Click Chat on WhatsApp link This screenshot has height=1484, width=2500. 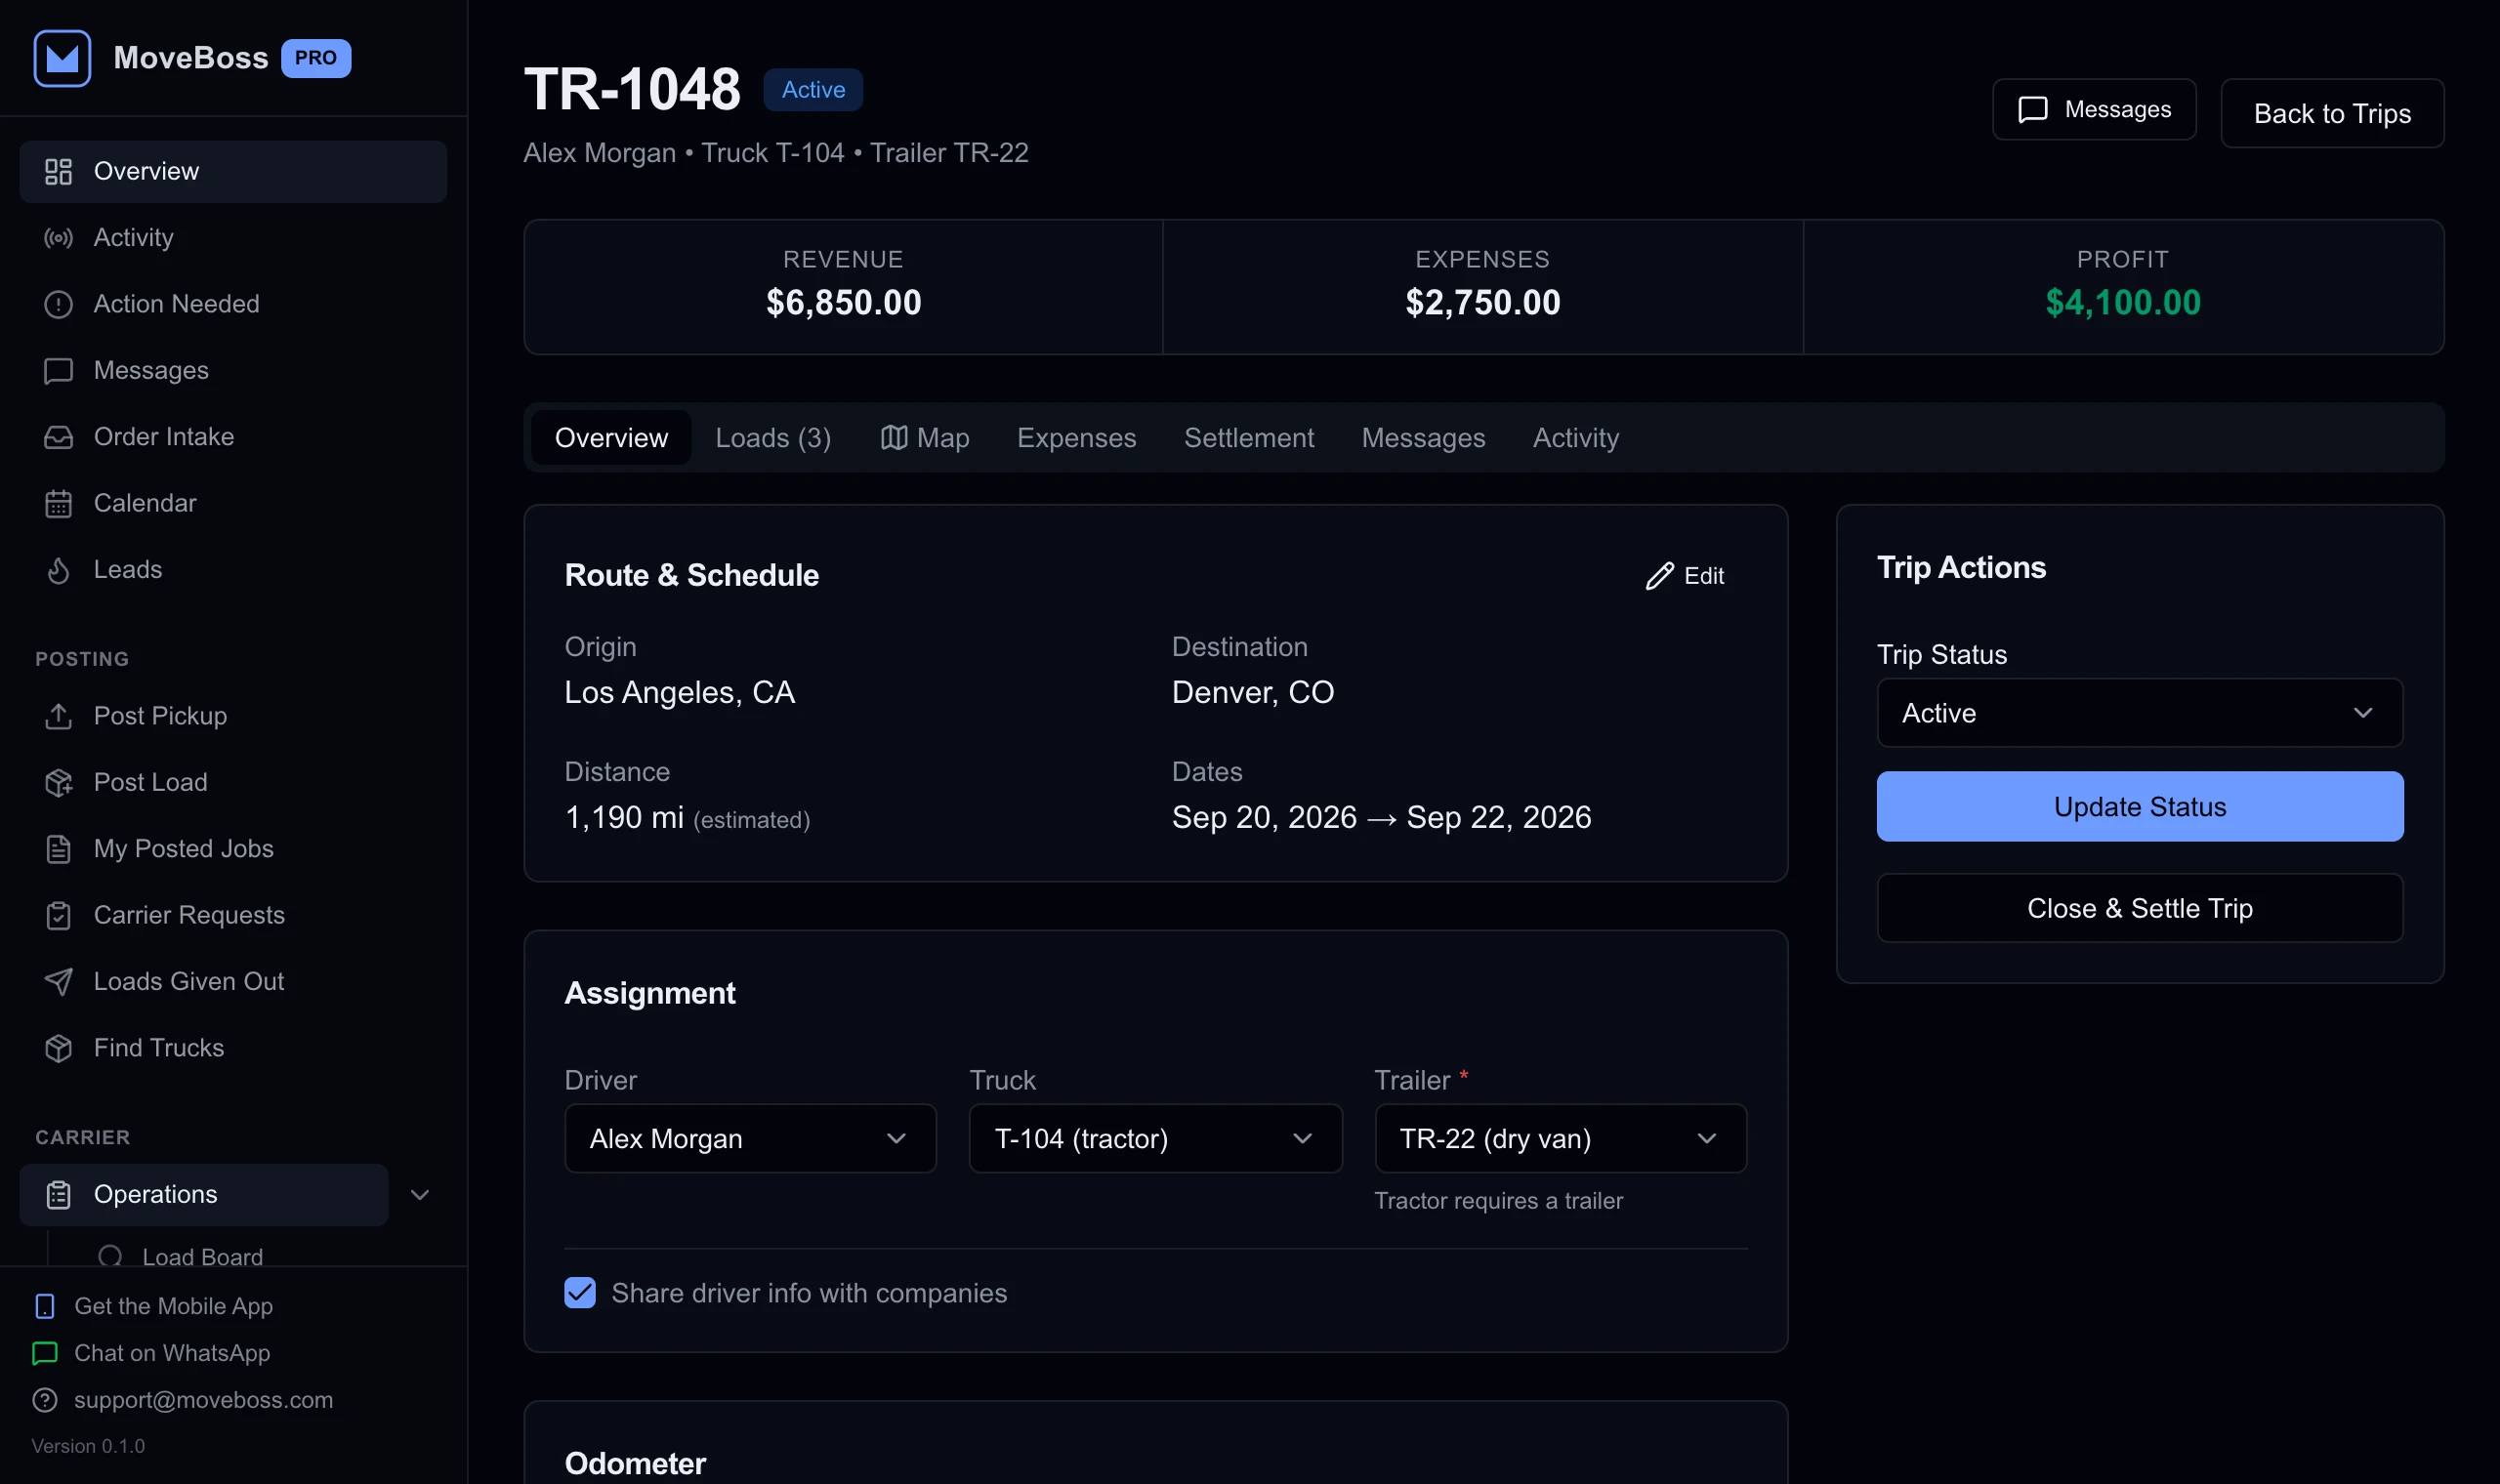click(x=152, y=1353)
